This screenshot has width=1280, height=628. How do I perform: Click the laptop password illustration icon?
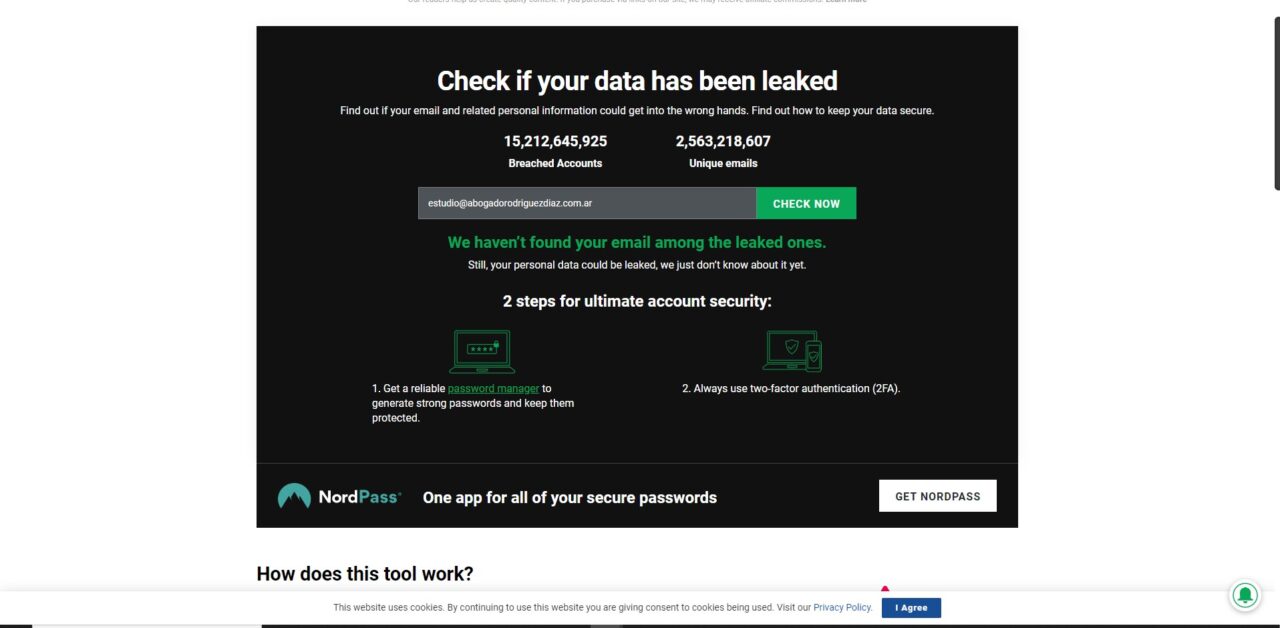point(482,351)
